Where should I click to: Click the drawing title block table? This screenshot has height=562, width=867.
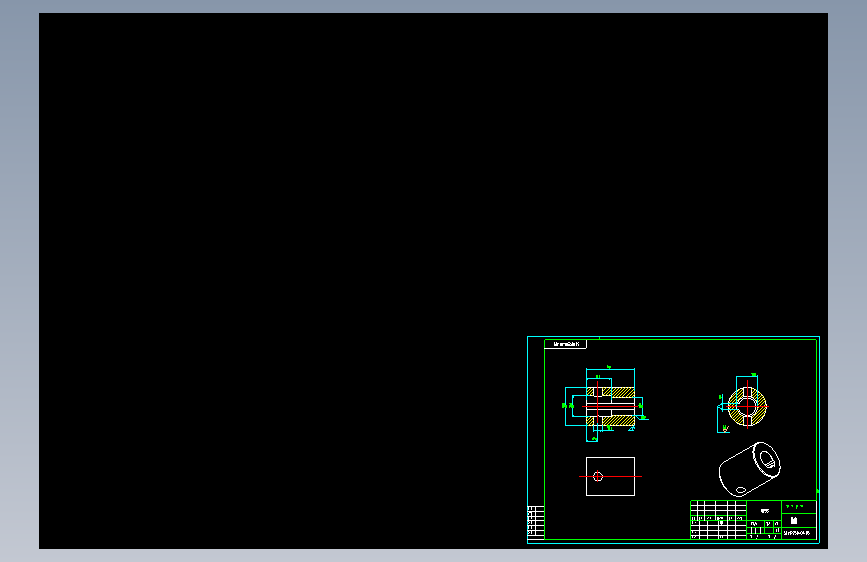pyautogui.click(x=754, y=519)
